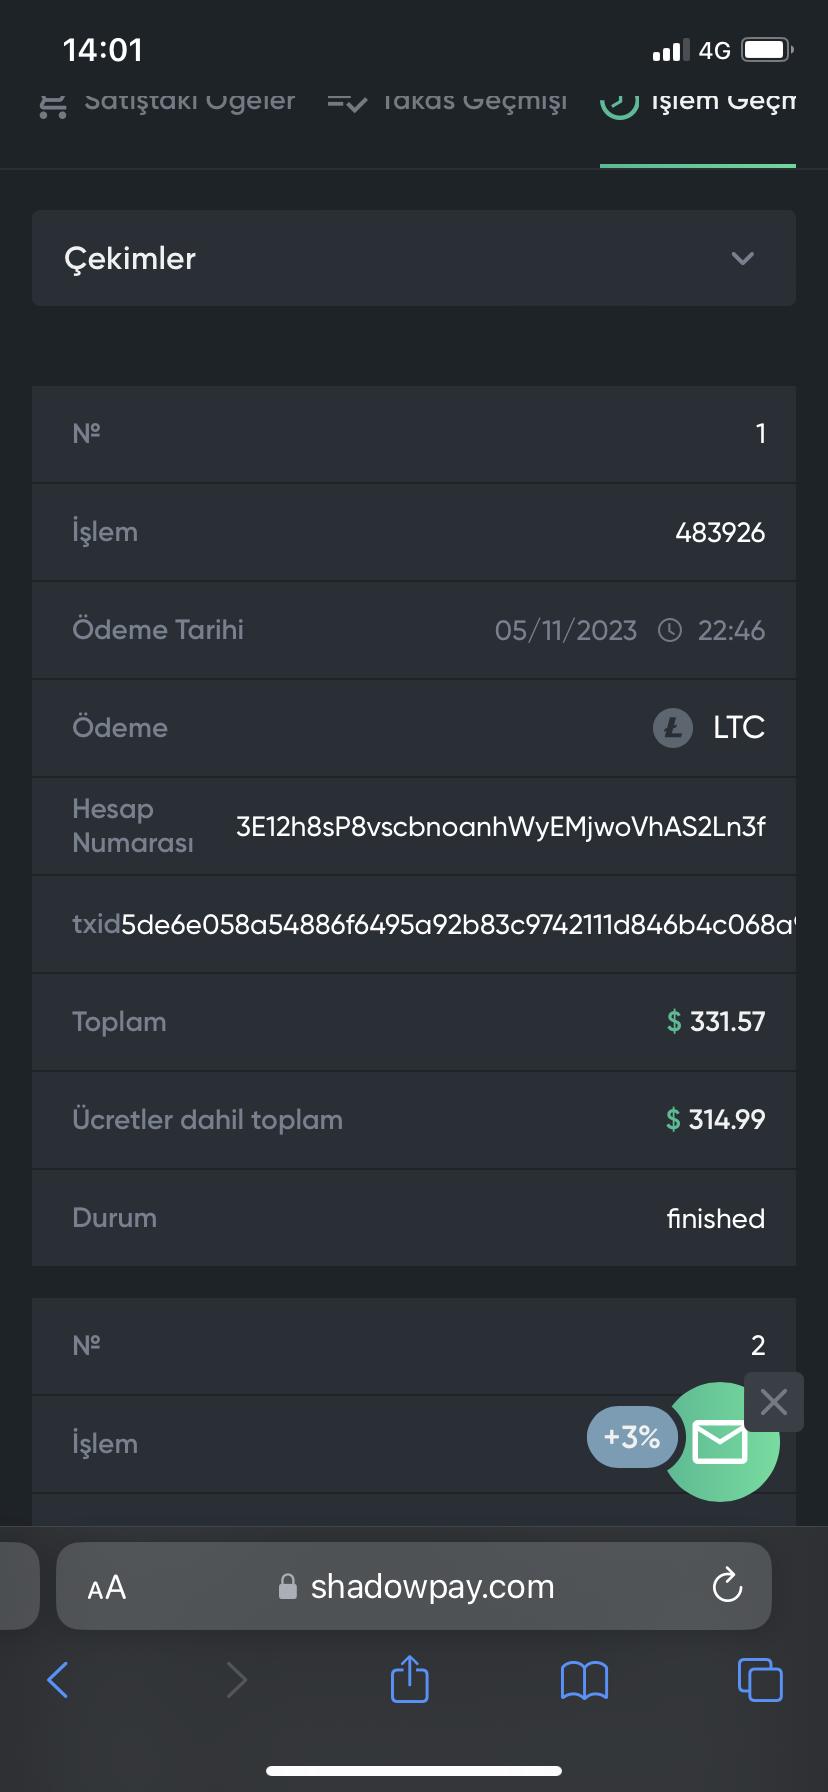Click the clock icon beside 22:46
The height and width of the screenshot is (1792, 828).
coord(669,631)
